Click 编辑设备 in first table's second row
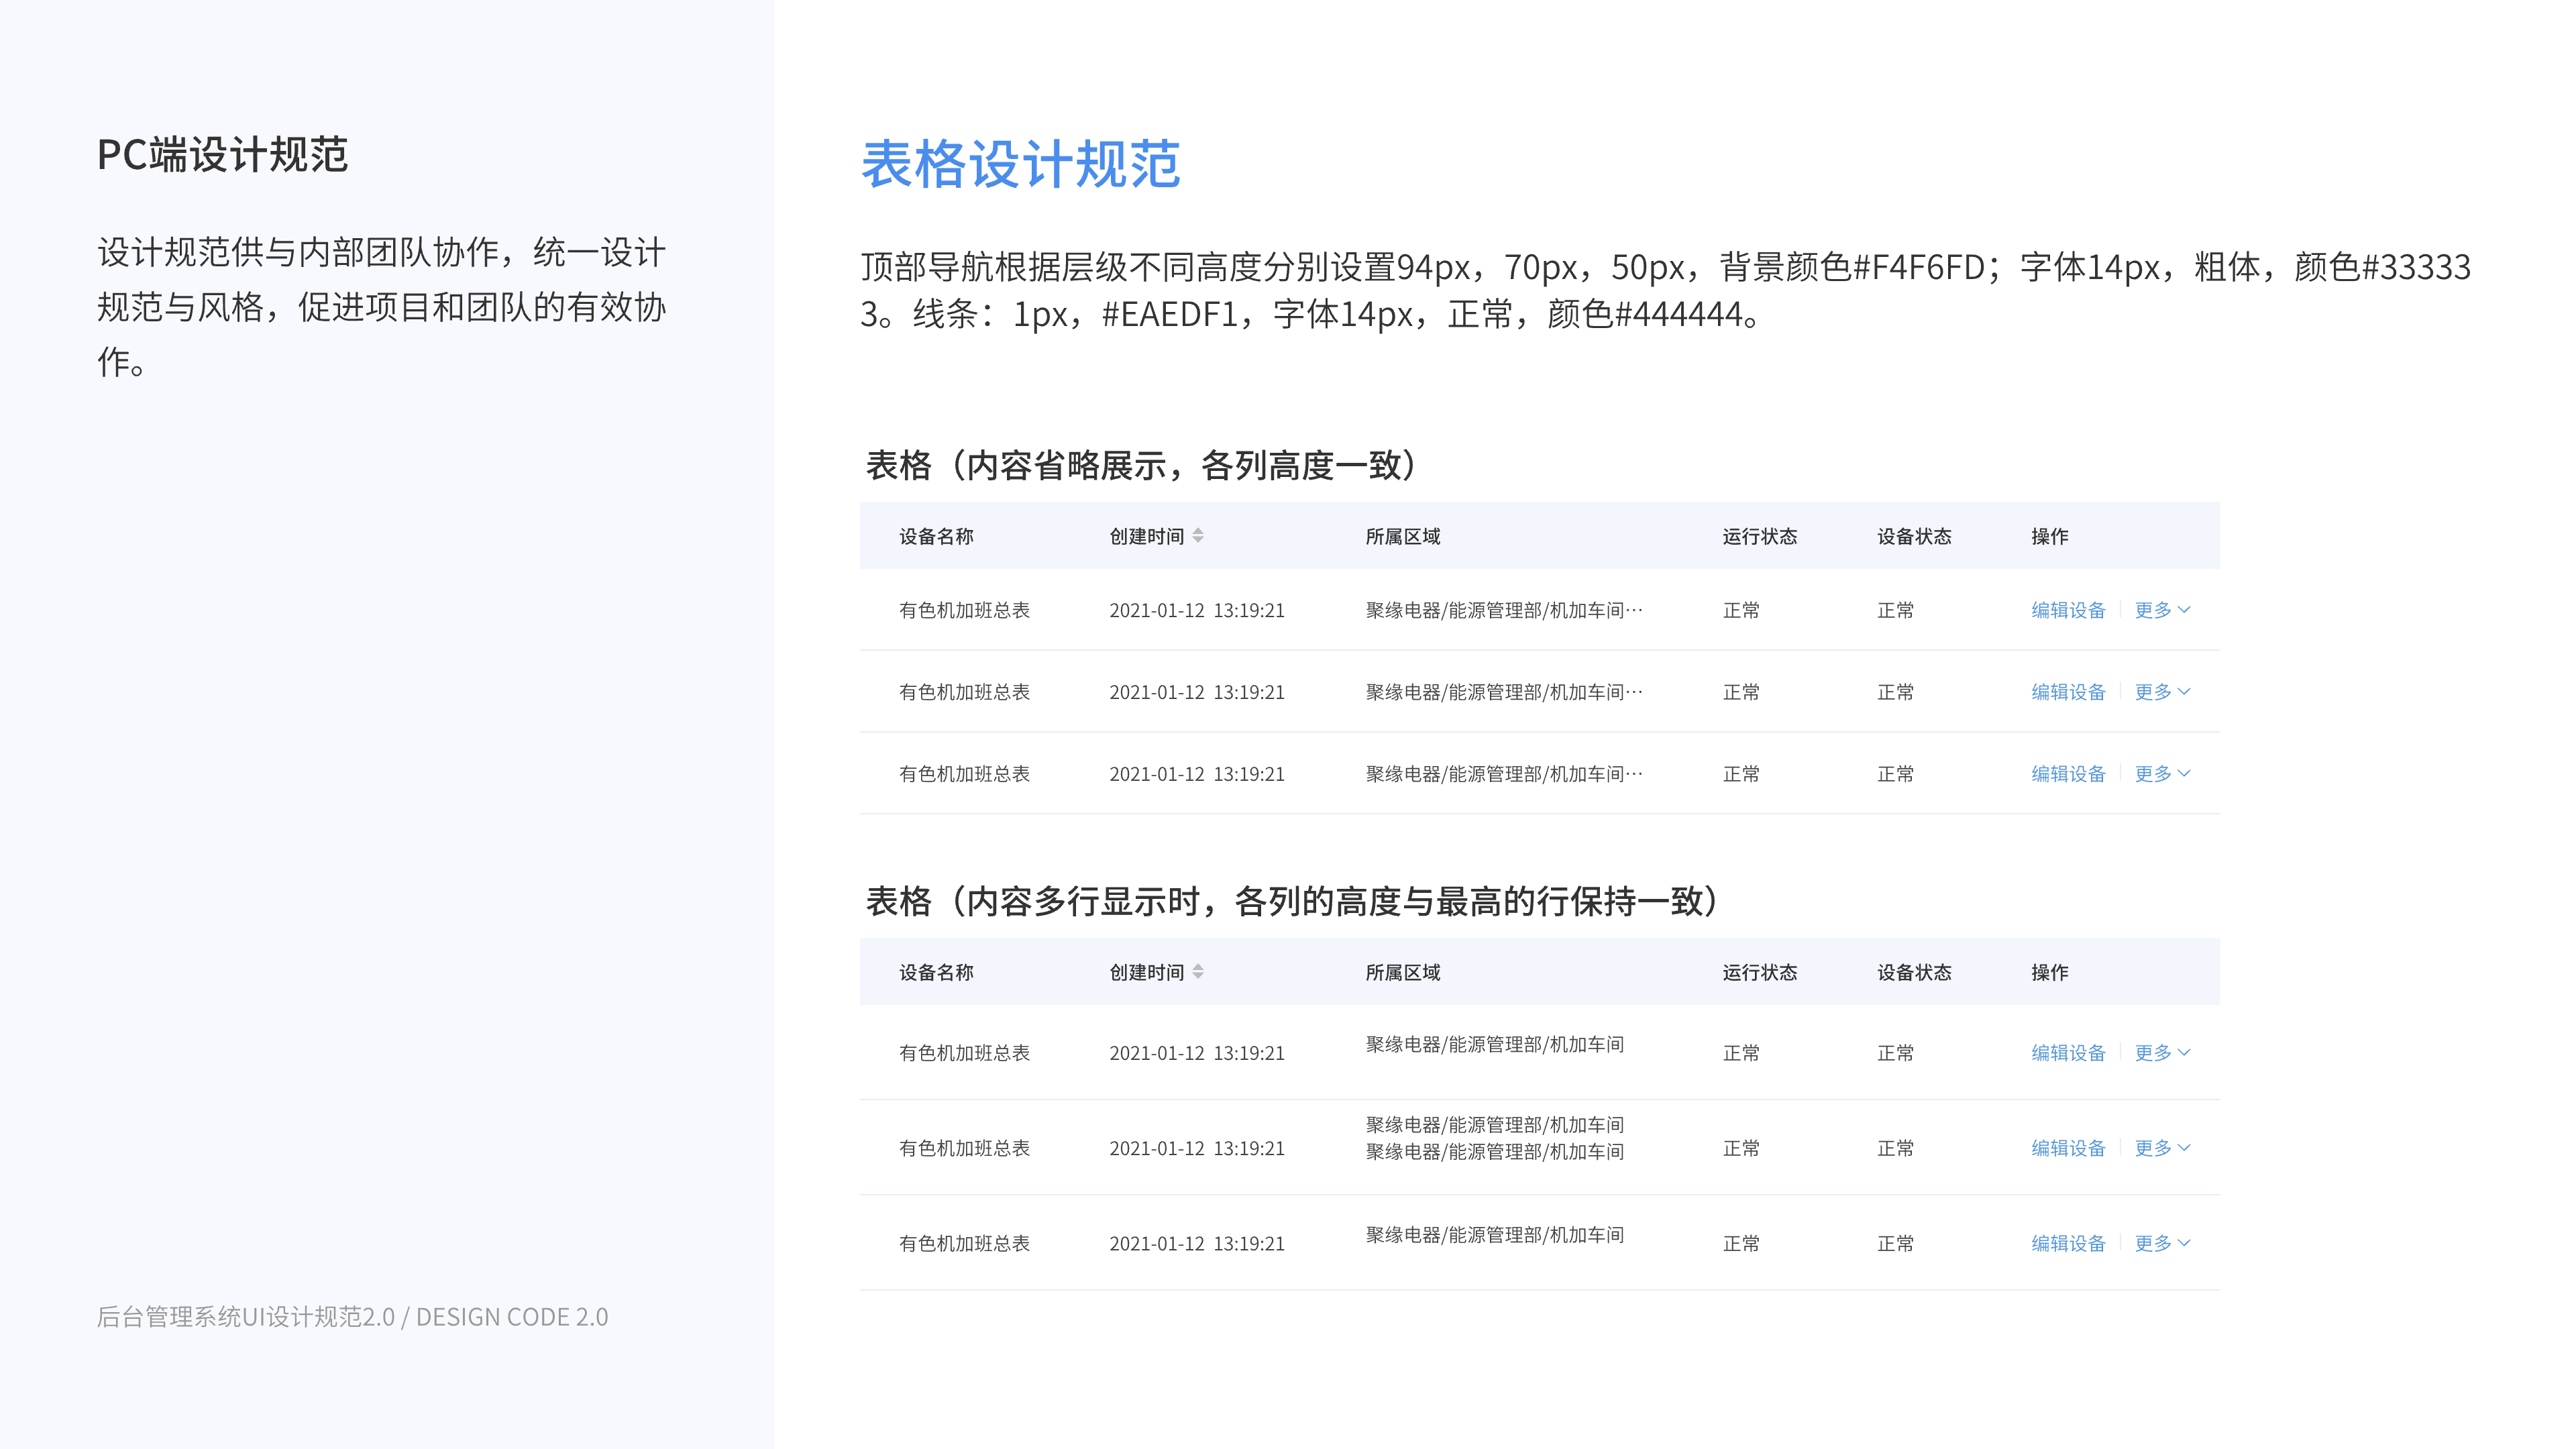Screen dimensions: 2576x1449 tap(2068, 692)
